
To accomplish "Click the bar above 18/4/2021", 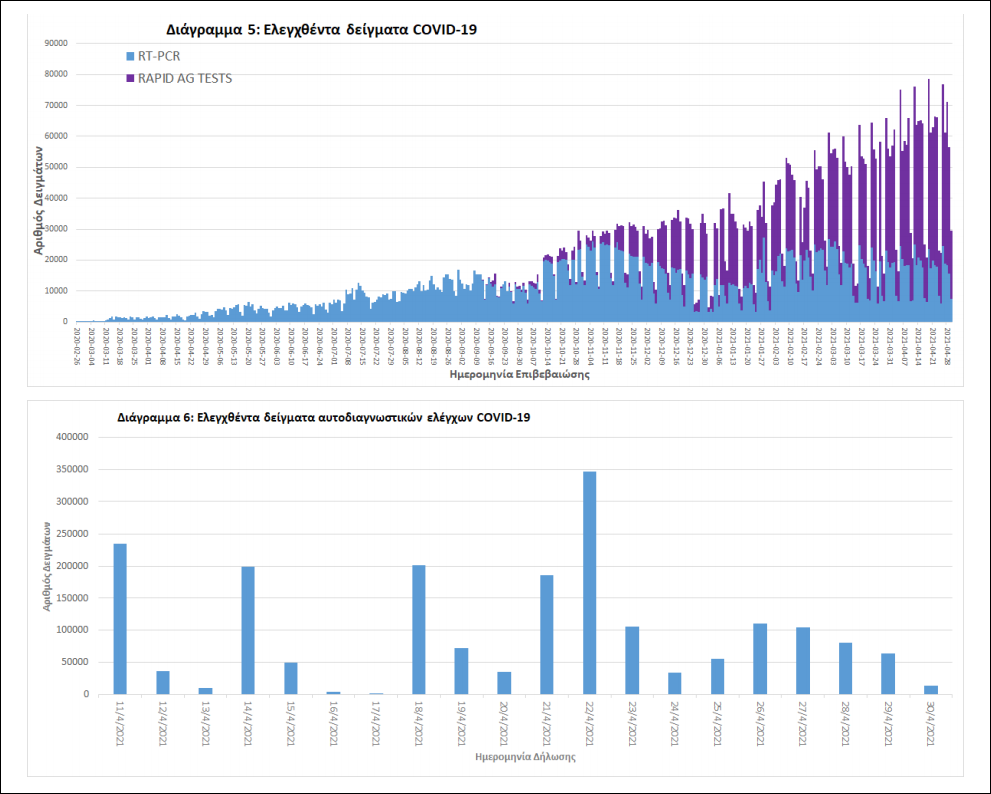I will tap(419, 629).
